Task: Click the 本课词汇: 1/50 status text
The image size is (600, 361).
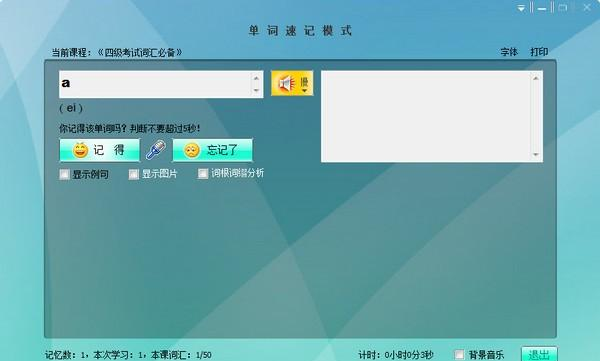Action: point(181,355)
